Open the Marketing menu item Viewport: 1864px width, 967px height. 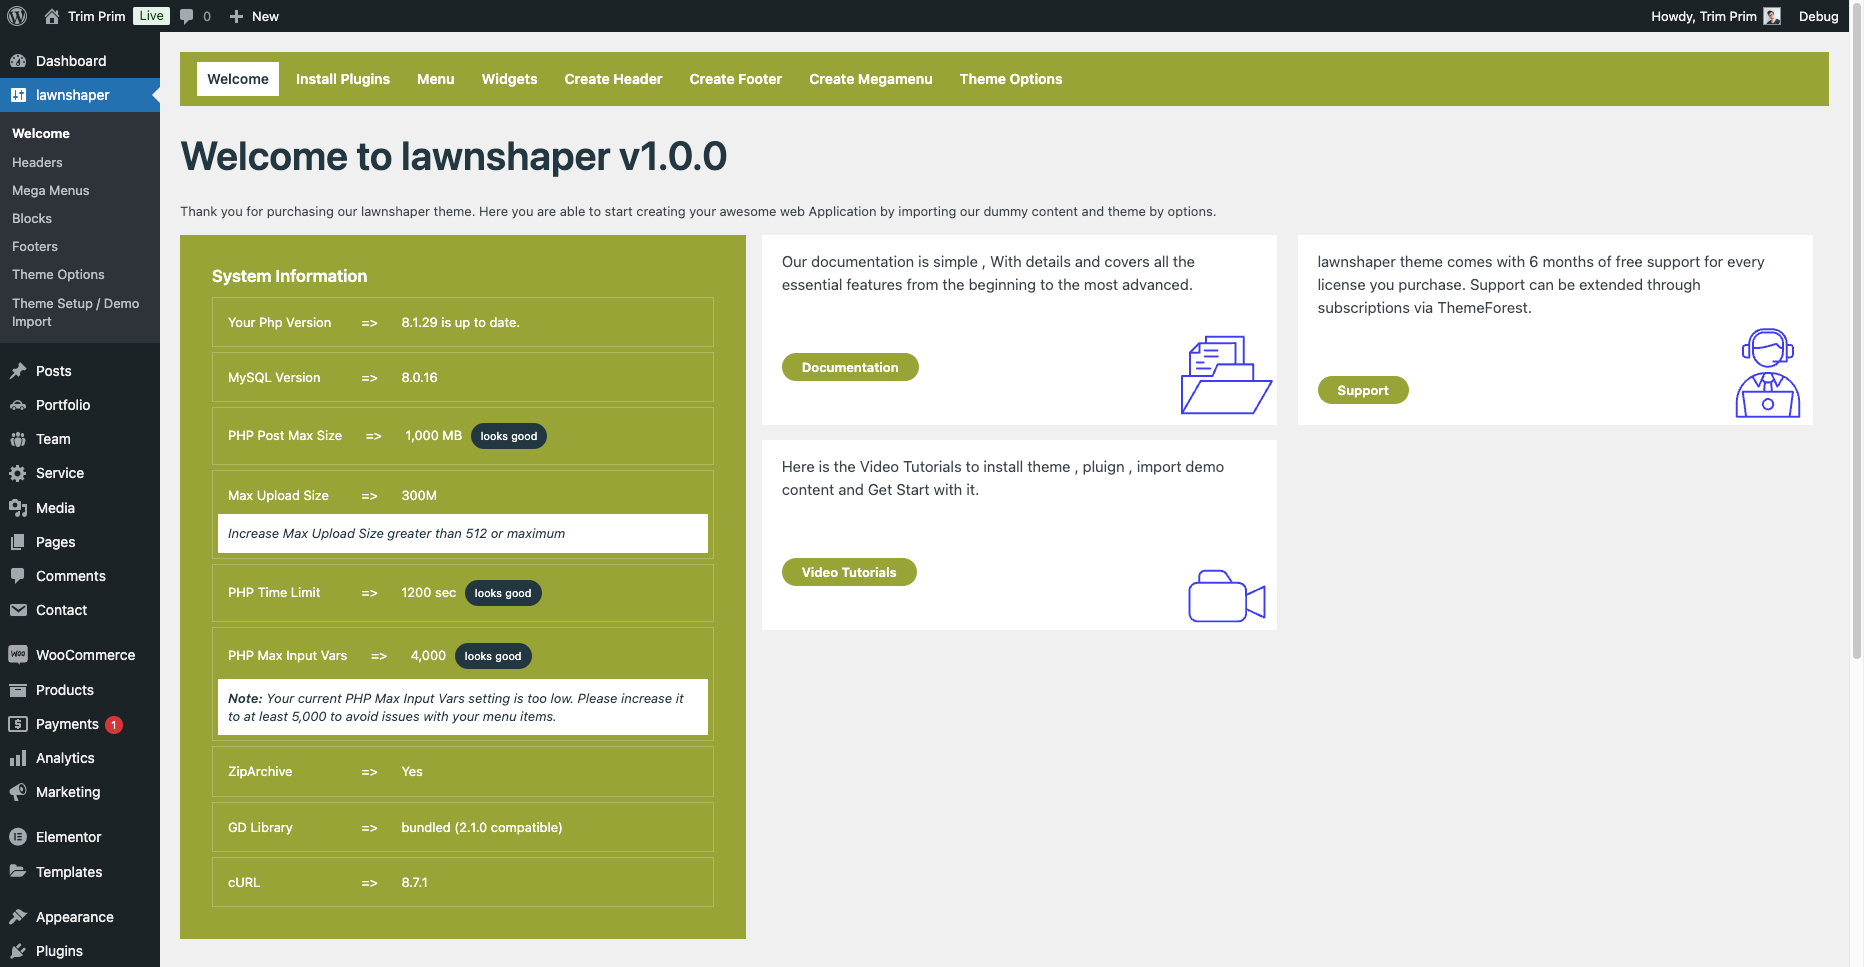click(x=68, y=792)
